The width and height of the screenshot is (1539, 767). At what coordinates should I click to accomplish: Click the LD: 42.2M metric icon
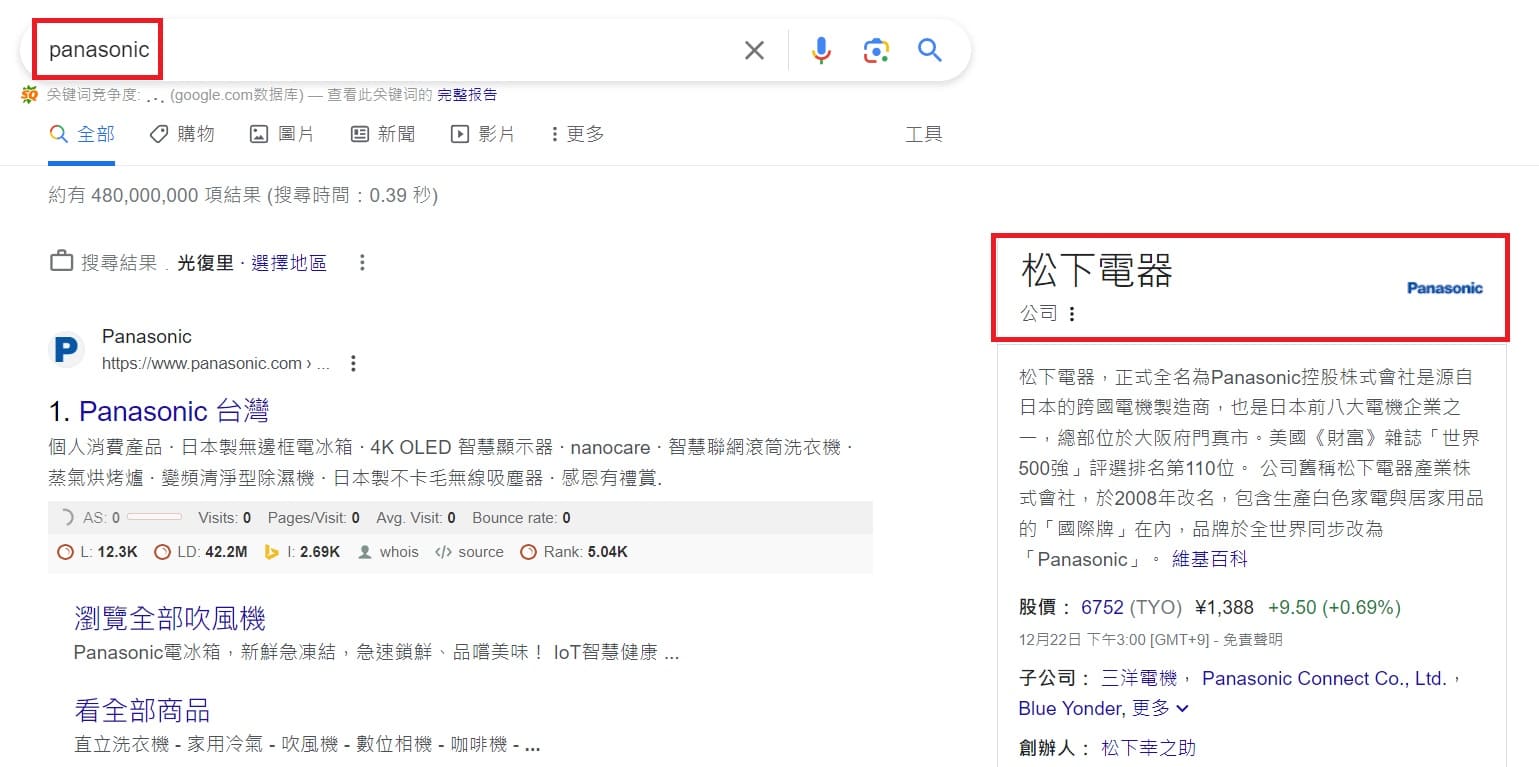coord(162,552)
